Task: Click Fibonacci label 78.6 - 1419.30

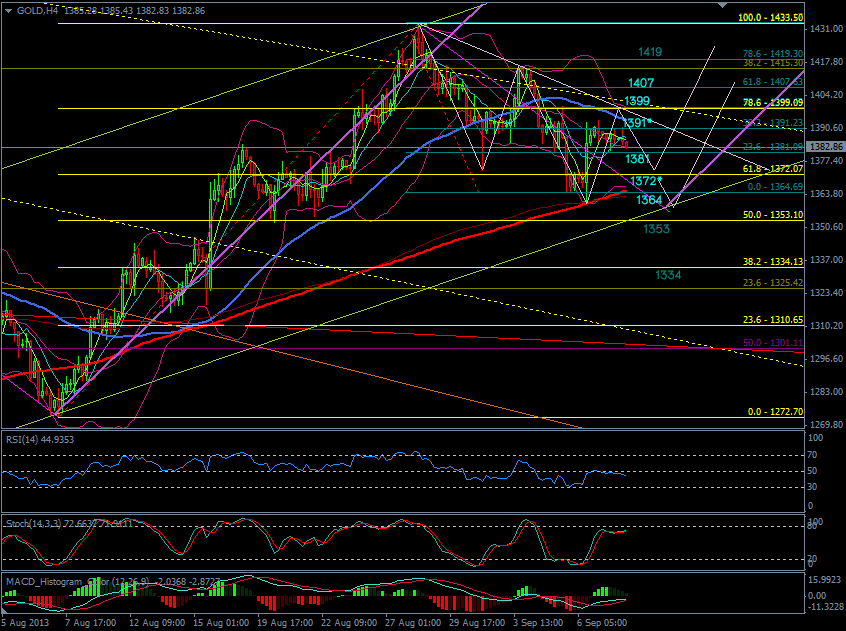Action: point(773,54)
